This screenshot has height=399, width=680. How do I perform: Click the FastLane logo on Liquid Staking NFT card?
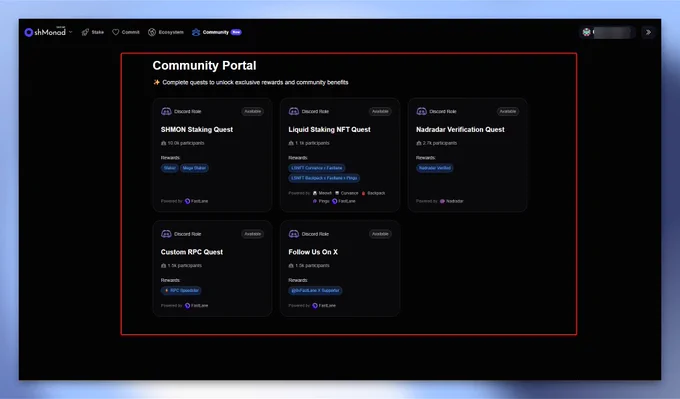coord(334,201)
